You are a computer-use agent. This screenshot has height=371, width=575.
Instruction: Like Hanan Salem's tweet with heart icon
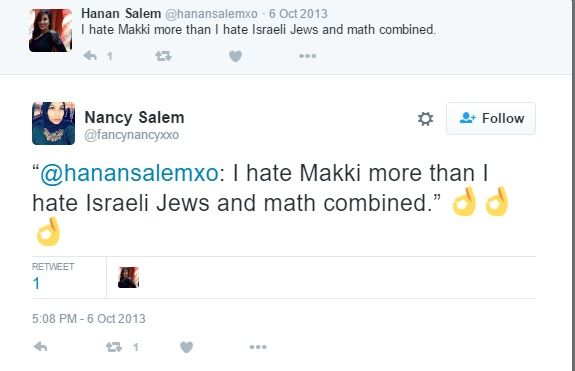[235, 56]
